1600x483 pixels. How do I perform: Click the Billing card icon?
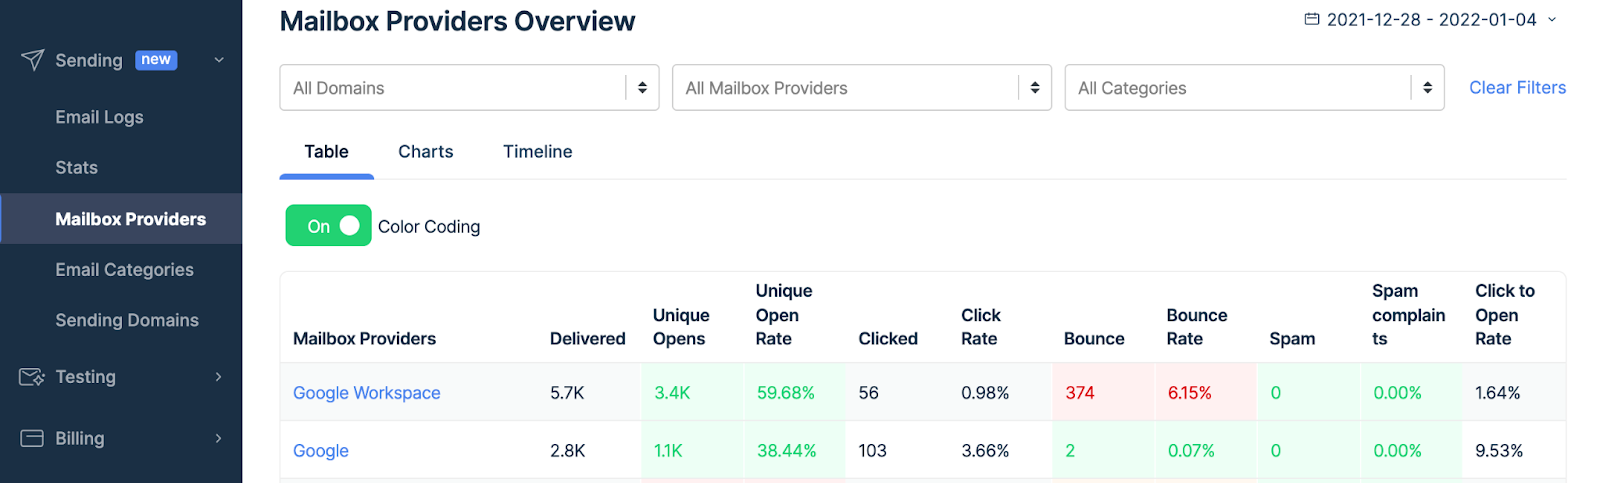point(32,438)
